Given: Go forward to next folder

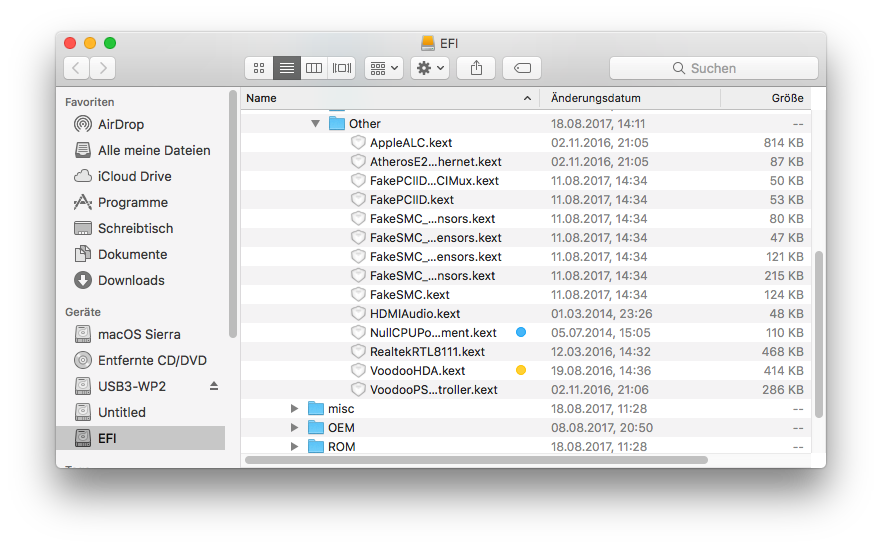Looking at the screenshot, I should coord(103,68).
